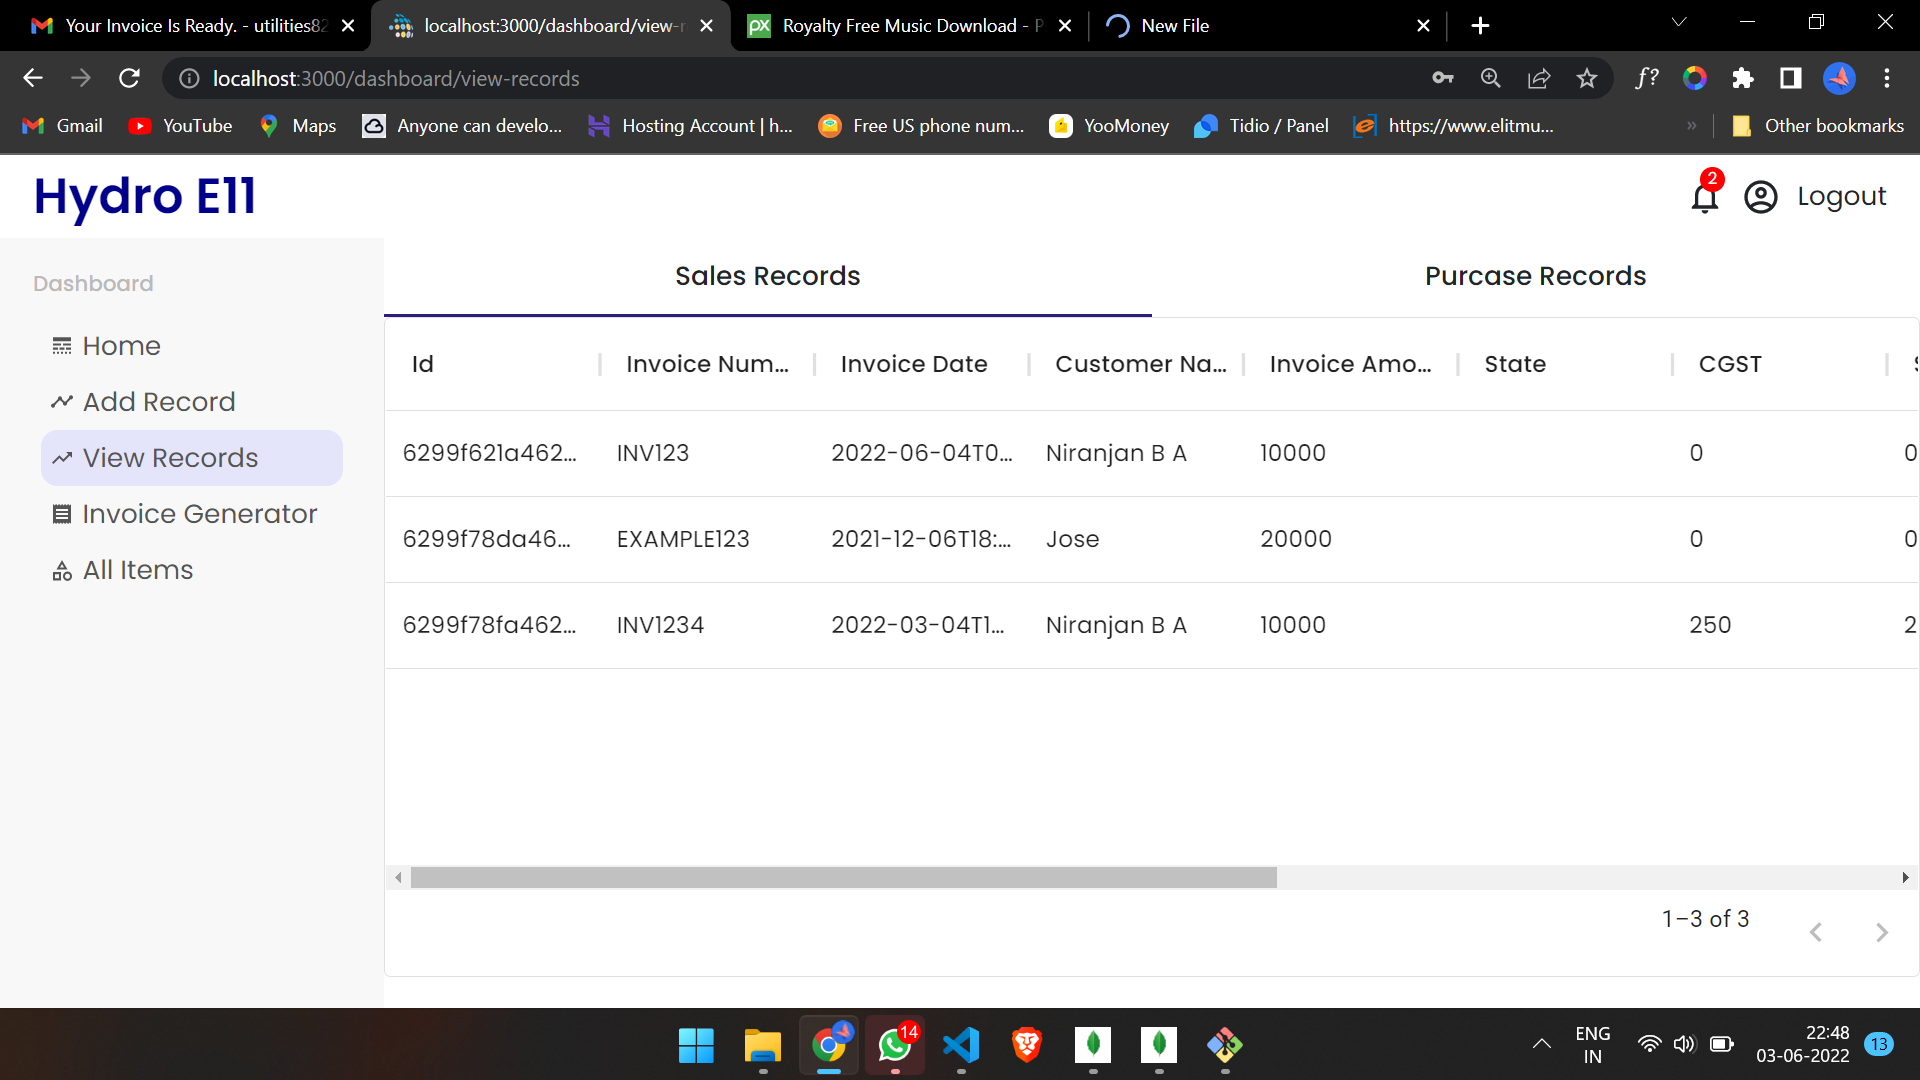The height and width of the screenshot is (1080, 1920).
Task: Open the tab search dropdown arrow
Action: pyautogui.click(x=1679, y=22)
